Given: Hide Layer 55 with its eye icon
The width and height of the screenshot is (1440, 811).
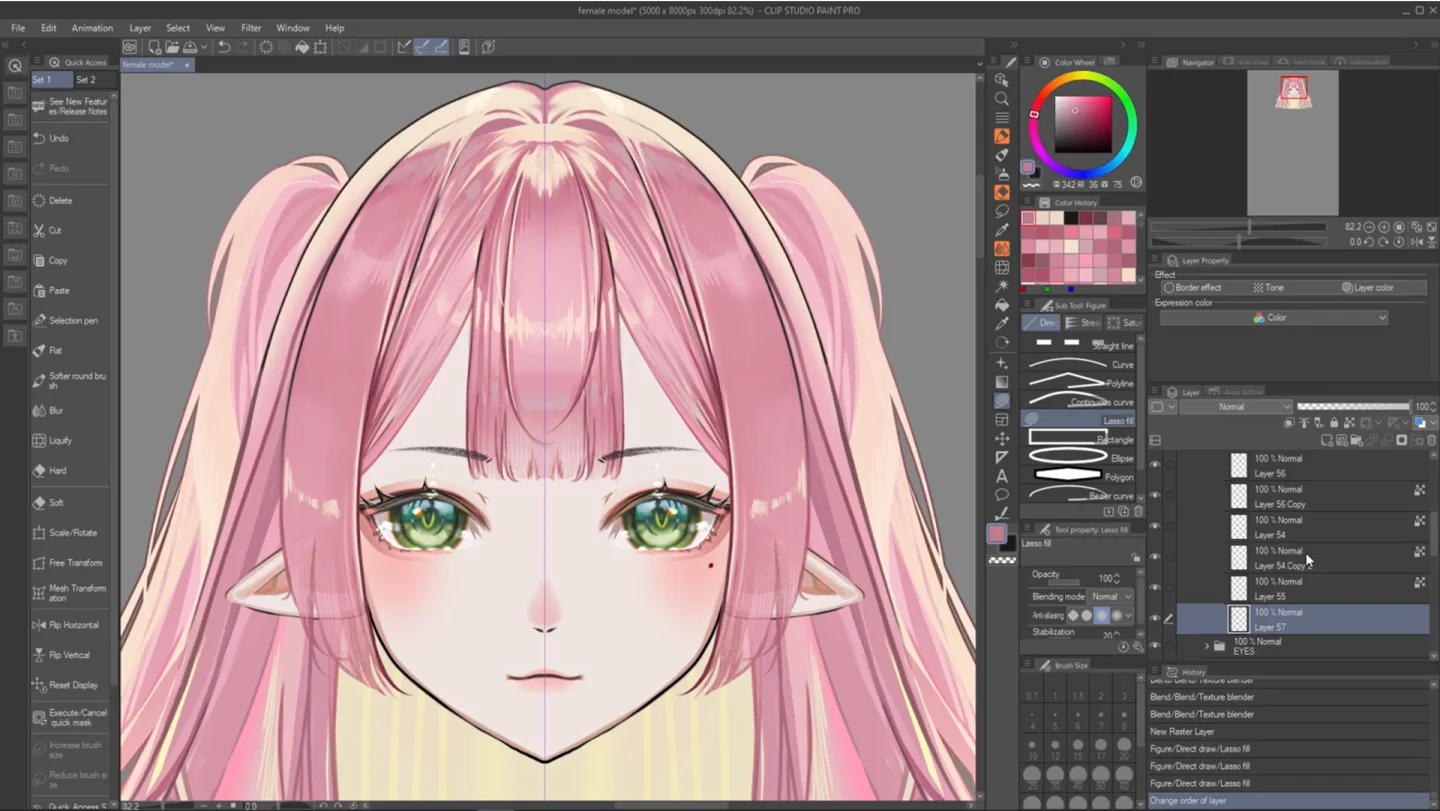Looking at the screenshot, I should click(x=1155, y=588).
